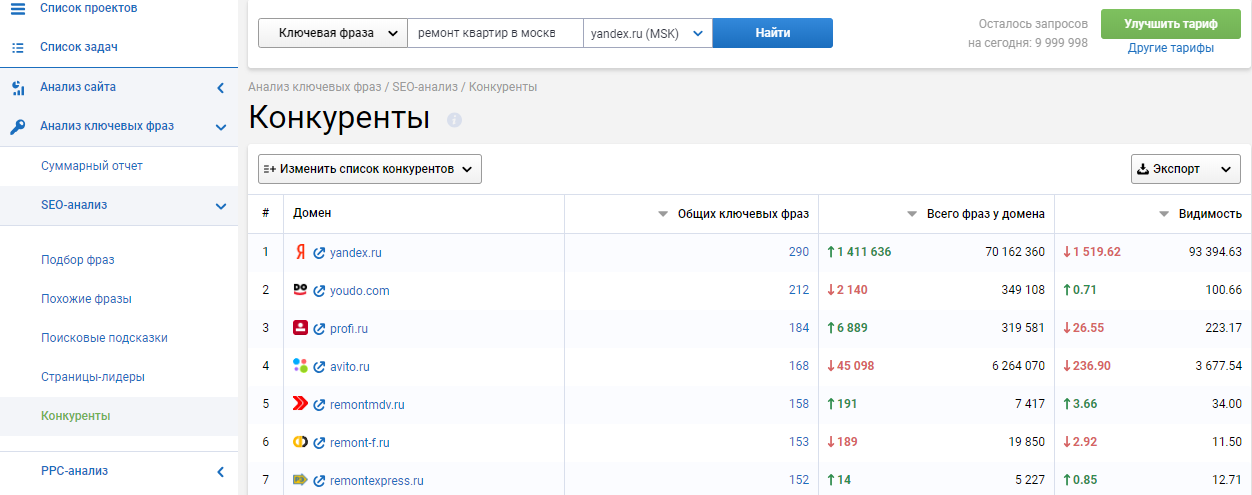Click the yandex.ru favicon
The width and height of the screenshot is (1252, 495).
point(300,252)
